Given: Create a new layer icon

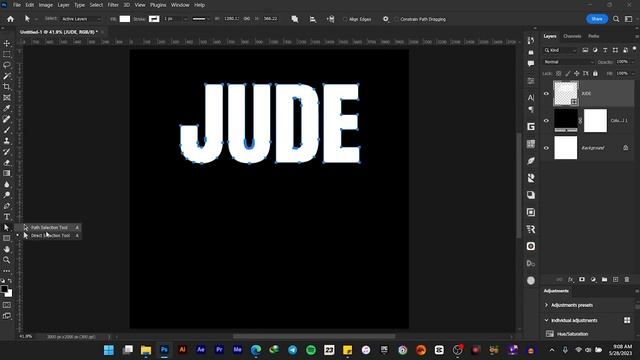Looking at the screenshot, I should click(616, 280).
